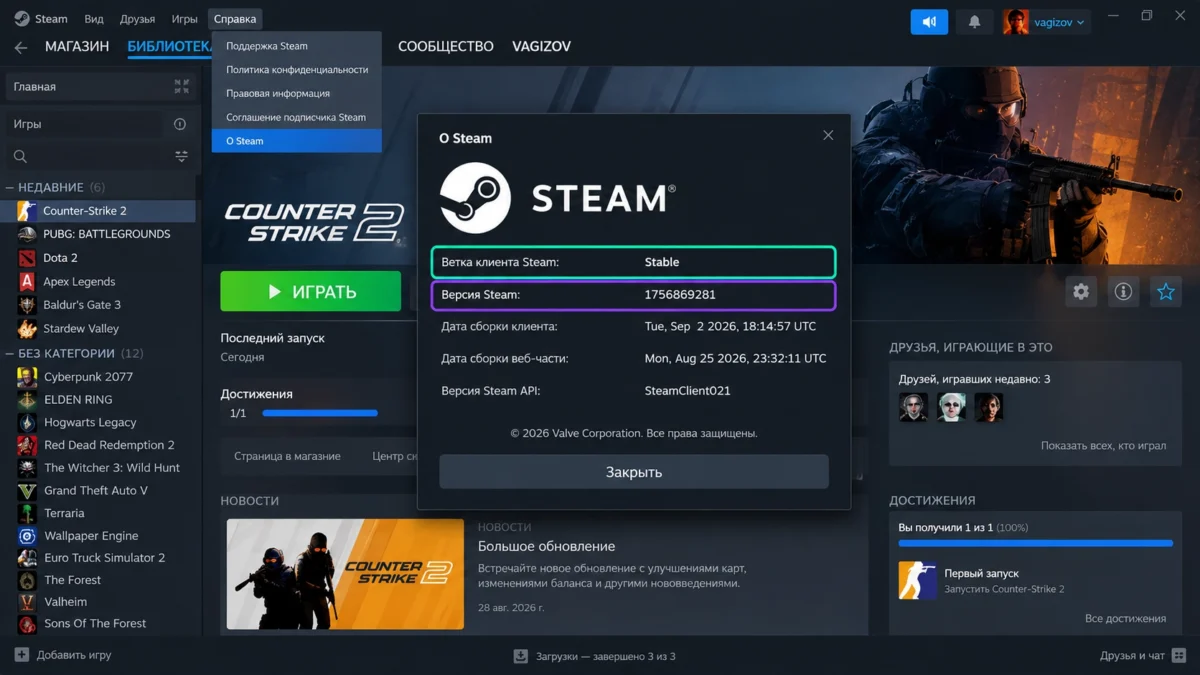This screenshot has width=1200, height=675.
Task: Open the Большое обновление news thumbnail
Action: coord(345,574)
